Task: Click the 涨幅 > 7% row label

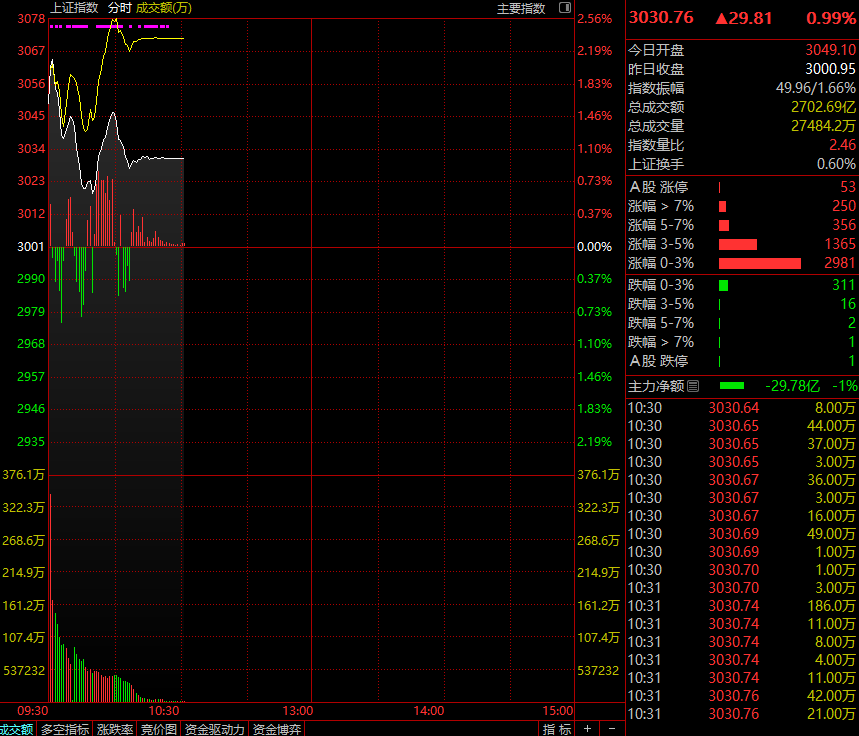Action: click(x=661, y=206)
